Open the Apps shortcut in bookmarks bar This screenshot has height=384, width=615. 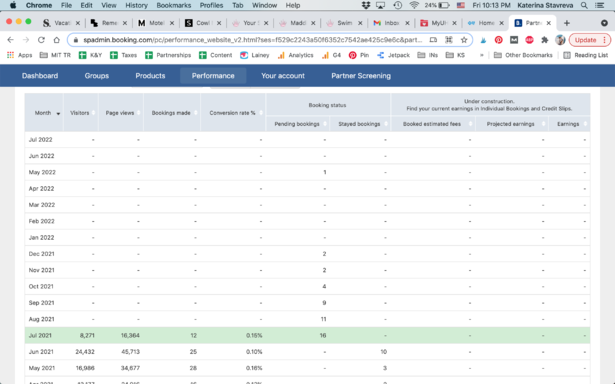point(20,55)
